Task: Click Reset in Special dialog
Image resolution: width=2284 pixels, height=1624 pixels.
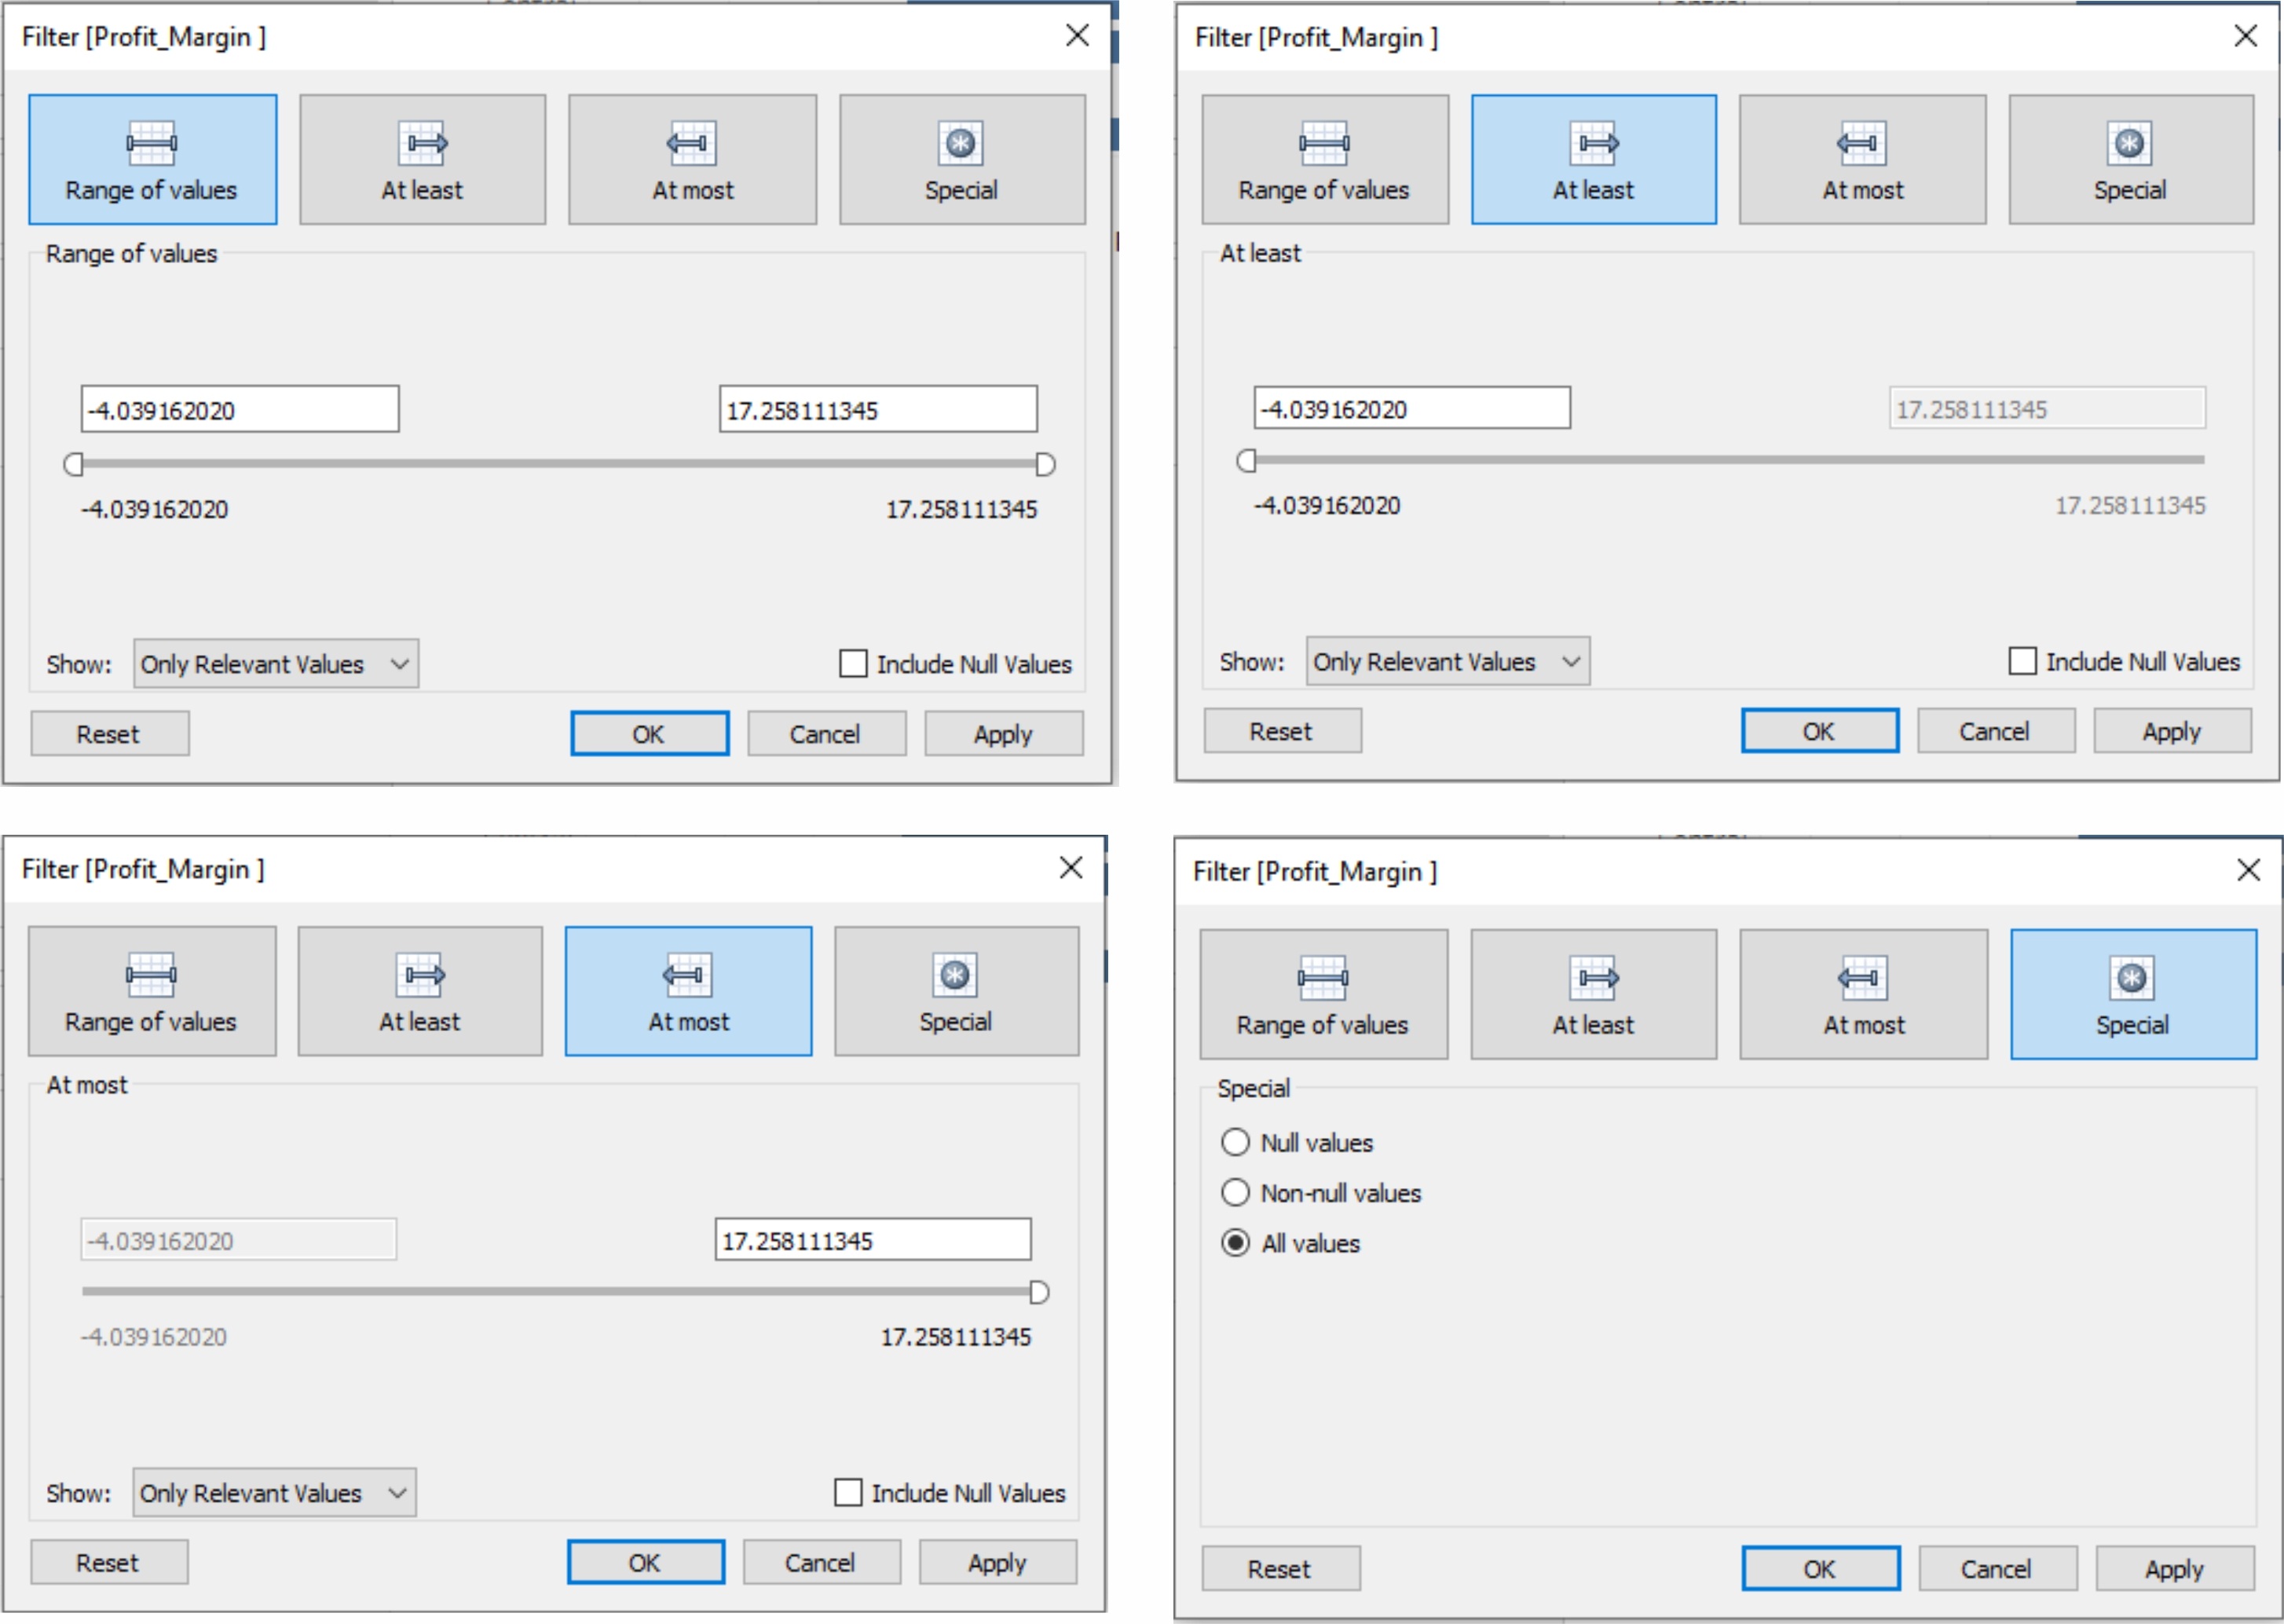Action: 1281,1569
